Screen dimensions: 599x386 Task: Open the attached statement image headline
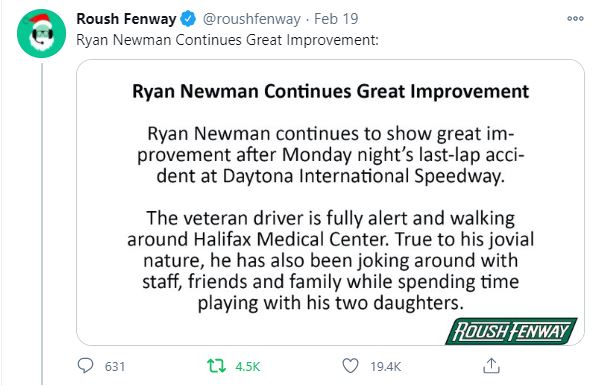pyautogui.click(x=330, y=91)
